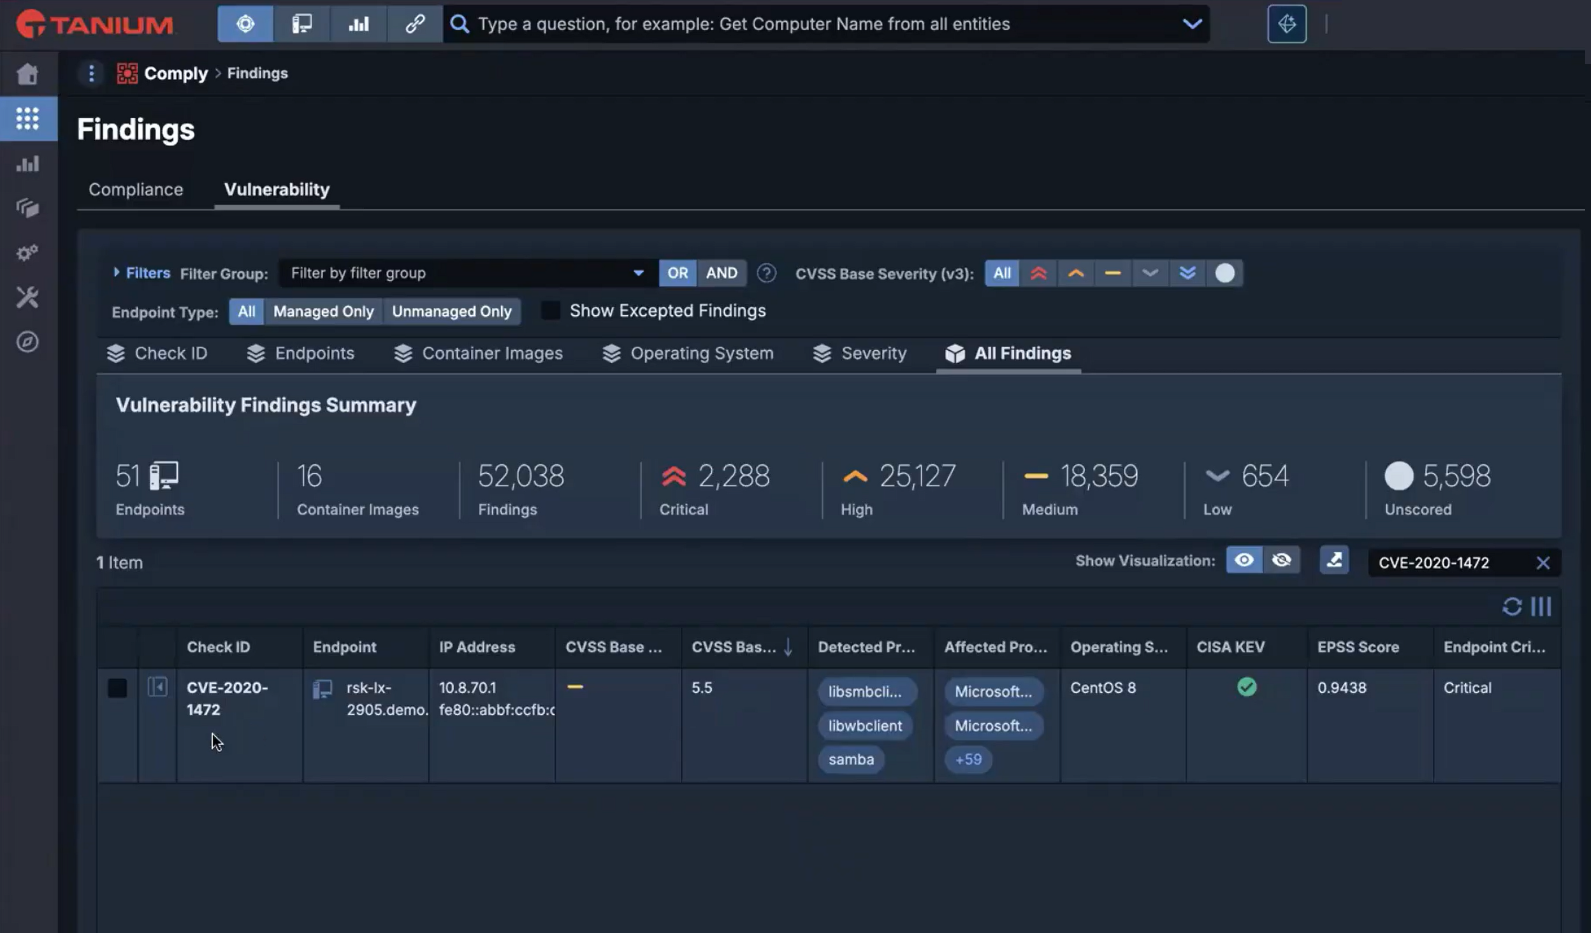
Task: Select the CVE-2020-1472 row checkbox
Action: 117,688
